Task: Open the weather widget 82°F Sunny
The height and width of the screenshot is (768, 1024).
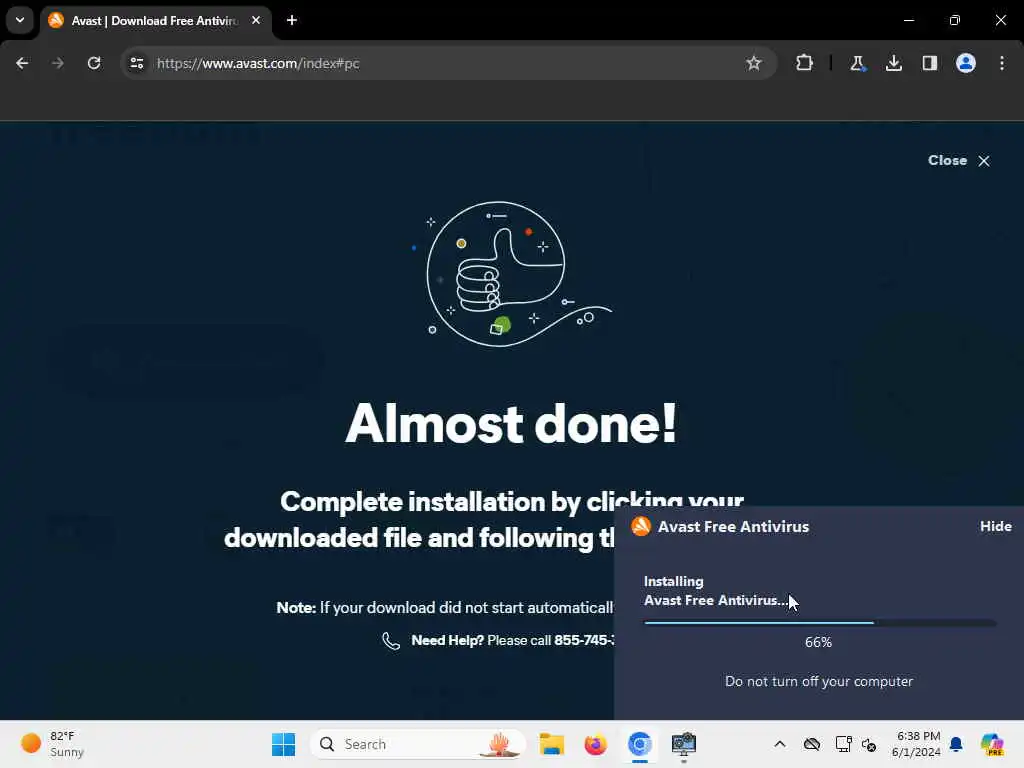Action: [x=54, y=744]
